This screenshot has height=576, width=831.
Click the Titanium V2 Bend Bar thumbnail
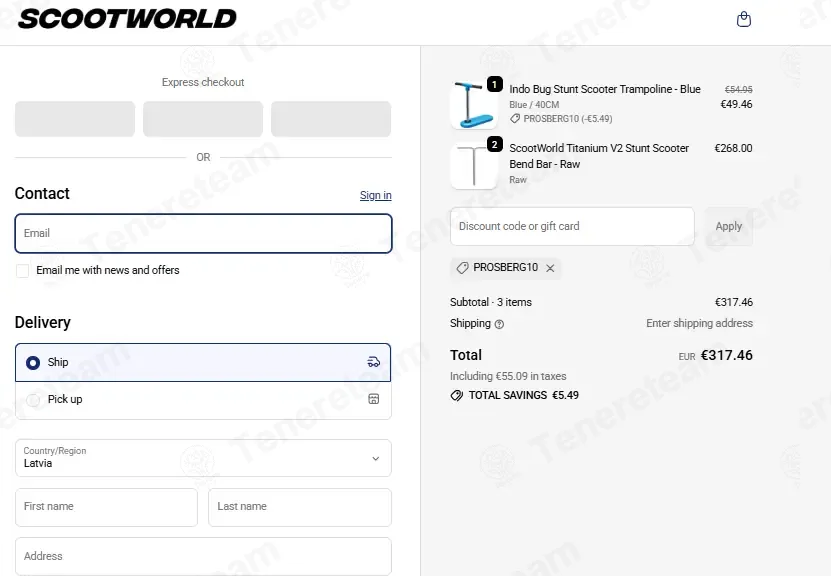tap(474, 165)
